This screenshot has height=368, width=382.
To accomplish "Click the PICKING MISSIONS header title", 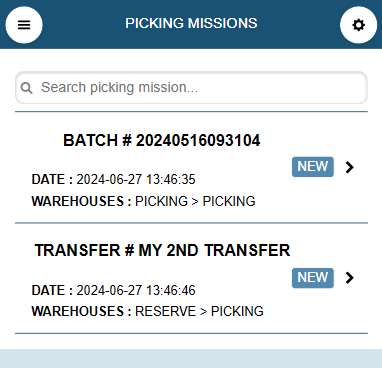I will click(x=191, y=23).
